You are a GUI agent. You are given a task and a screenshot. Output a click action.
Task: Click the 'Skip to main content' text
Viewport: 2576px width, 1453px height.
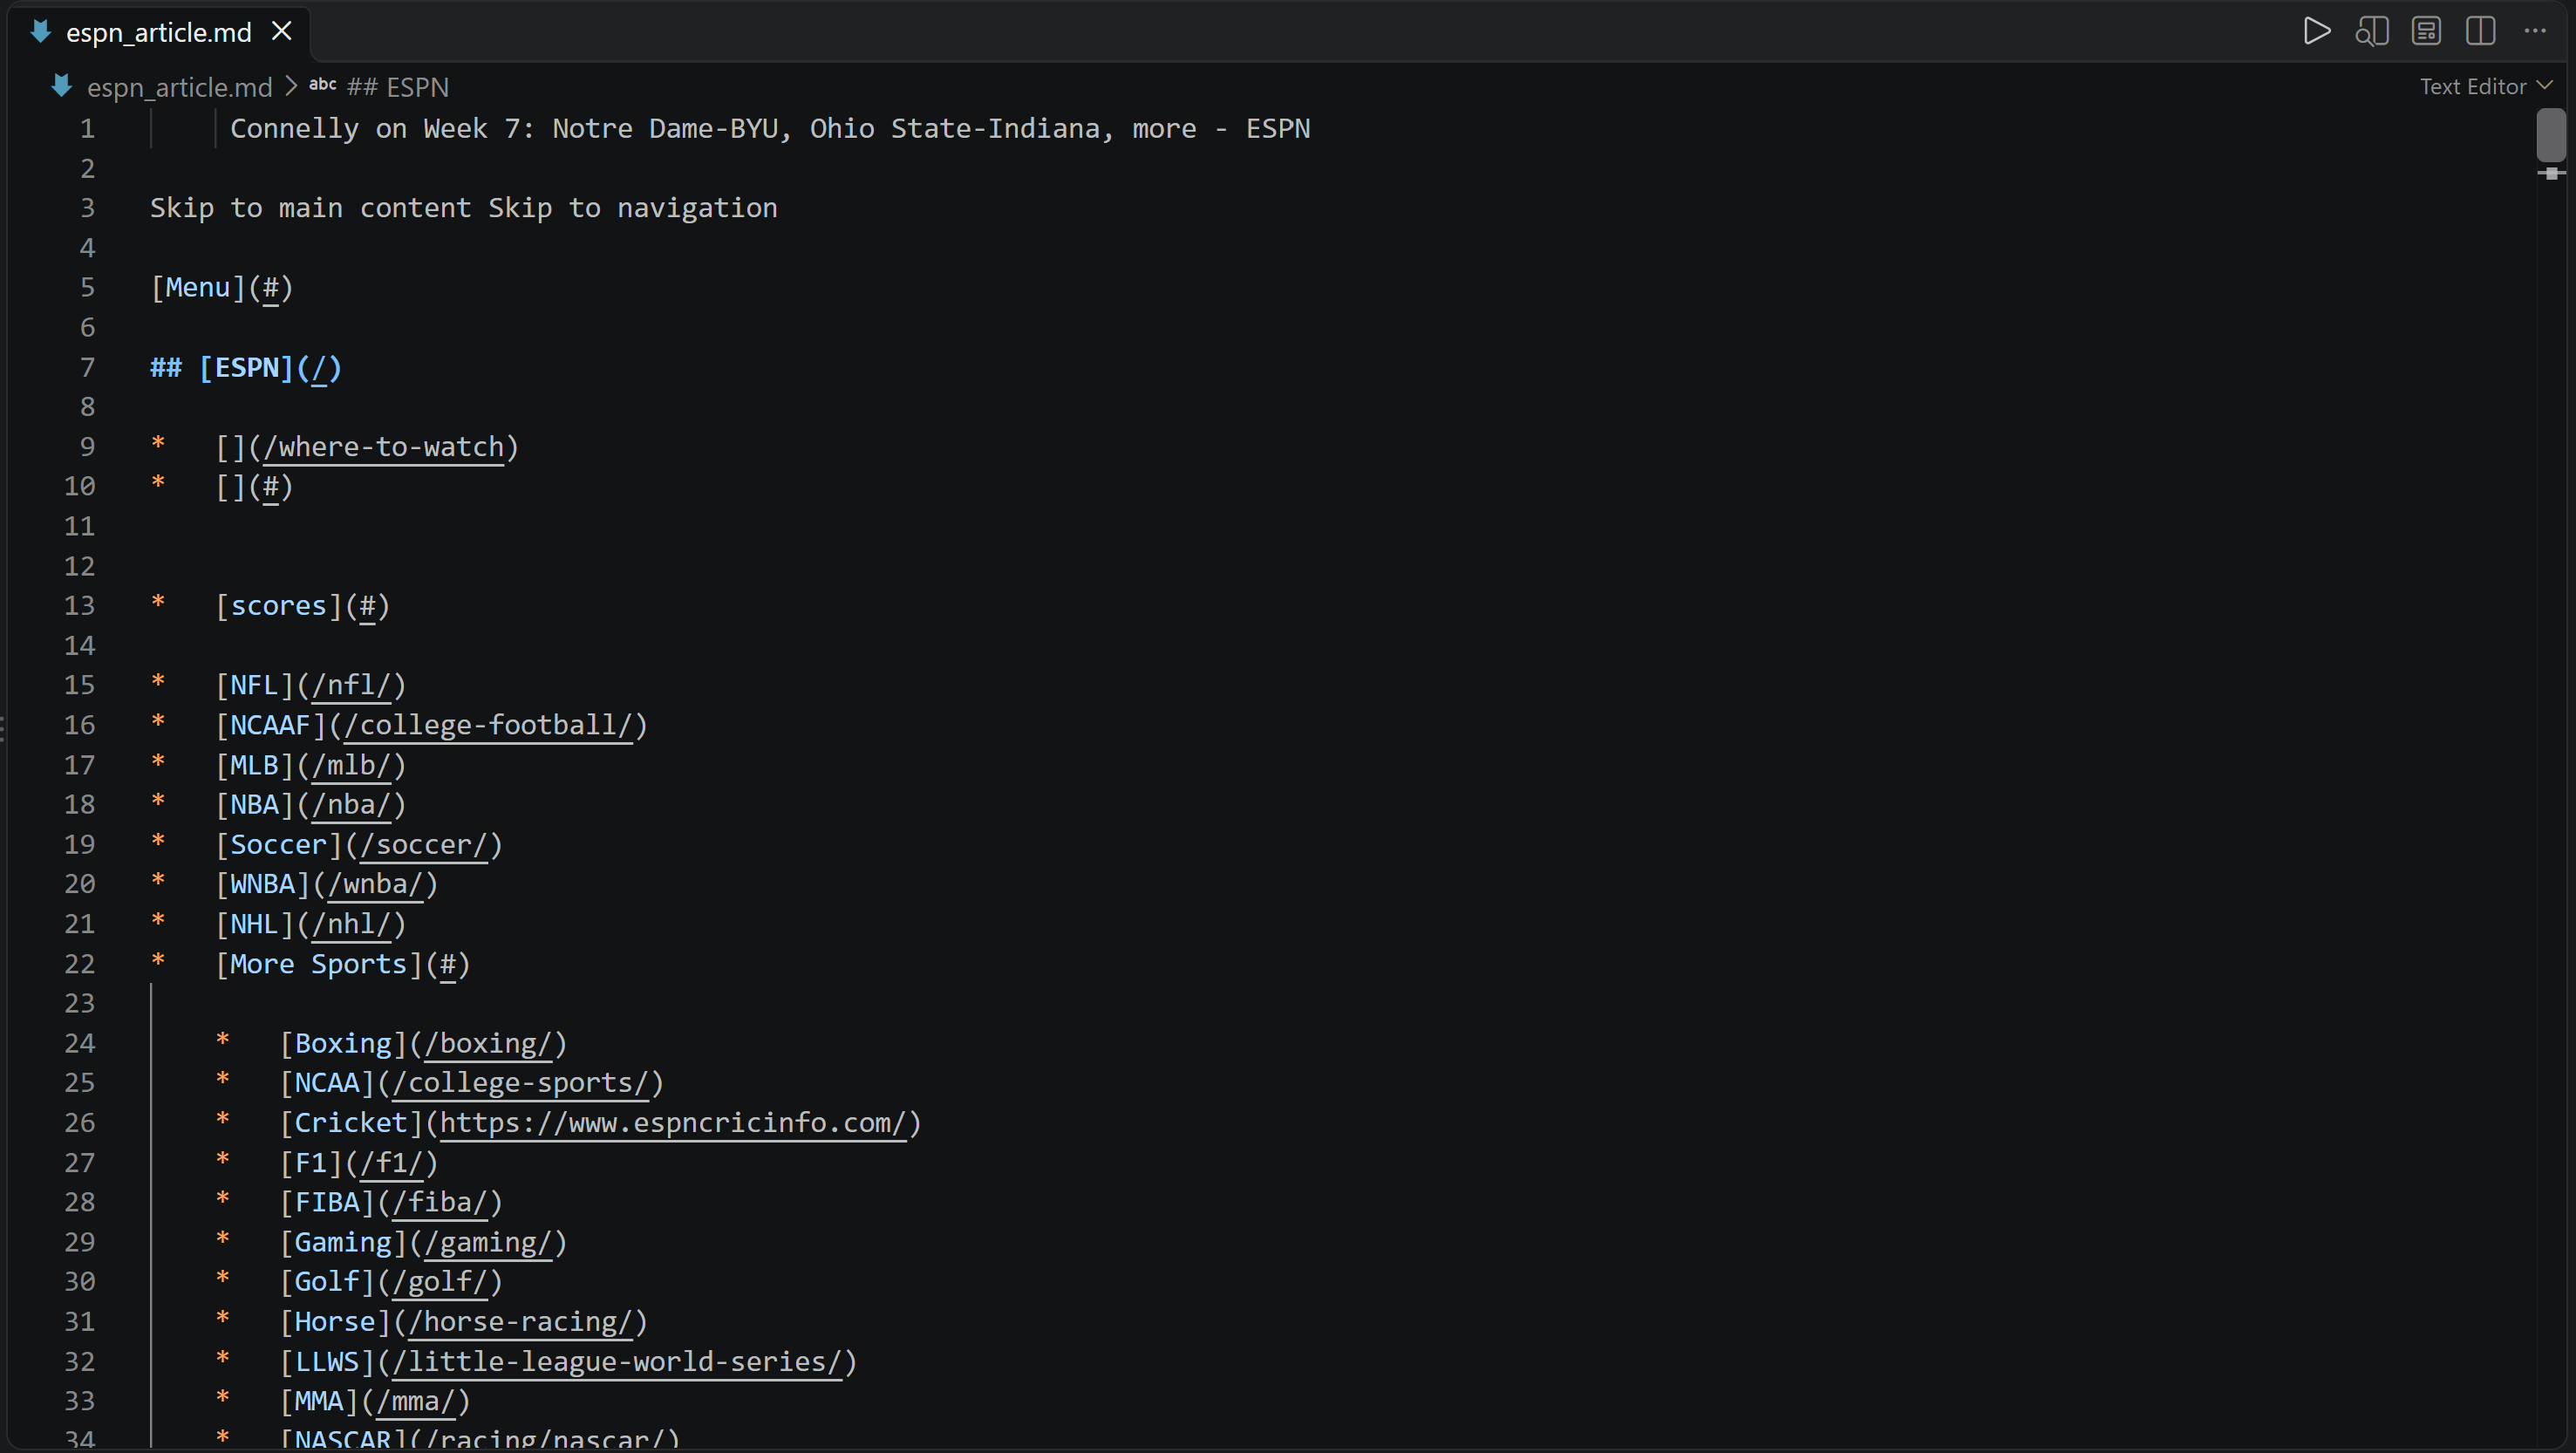pos(311,208)
